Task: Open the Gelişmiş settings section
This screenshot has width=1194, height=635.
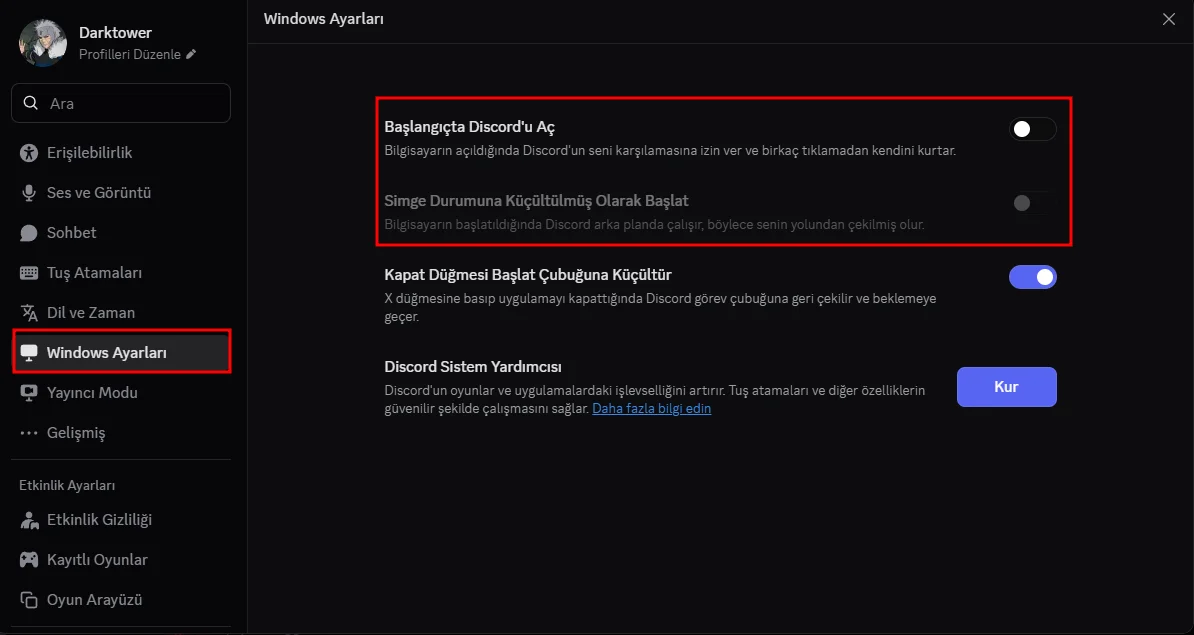Action: coord(76,433)
